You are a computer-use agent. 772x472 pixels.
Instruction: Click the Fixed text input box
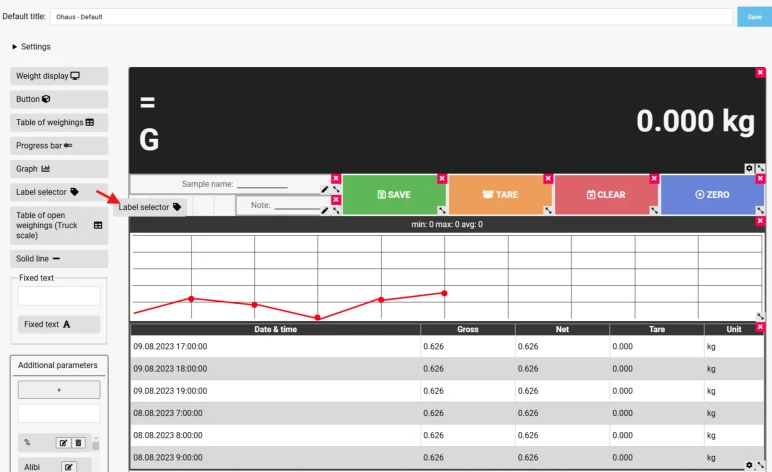tap(59, 296)
